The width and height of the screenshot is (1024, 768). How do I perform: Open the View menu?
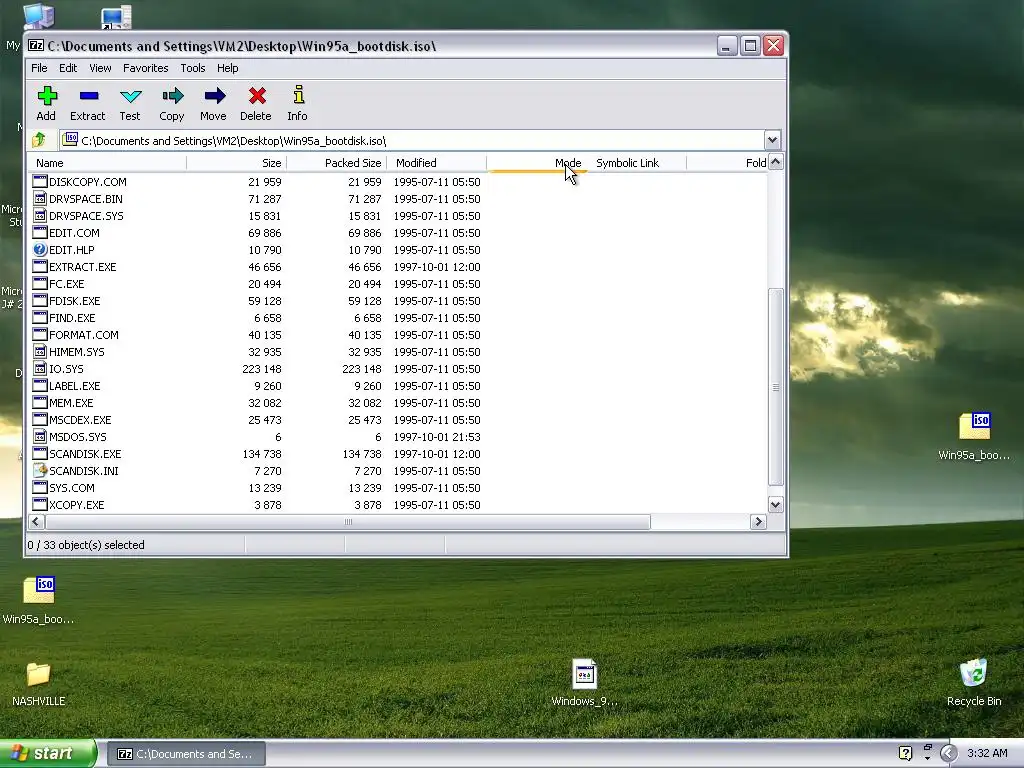pyautogui.click(x=100, y=68)
